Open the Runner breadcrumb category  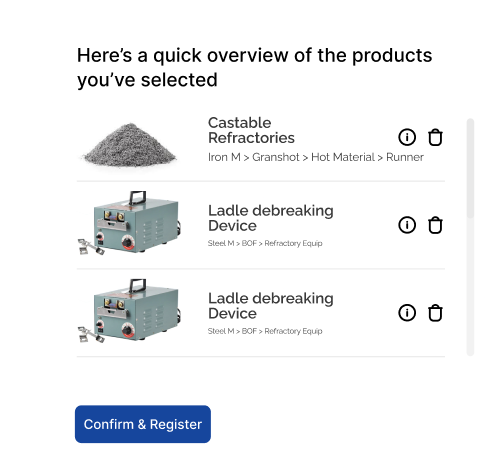(405, 157)
